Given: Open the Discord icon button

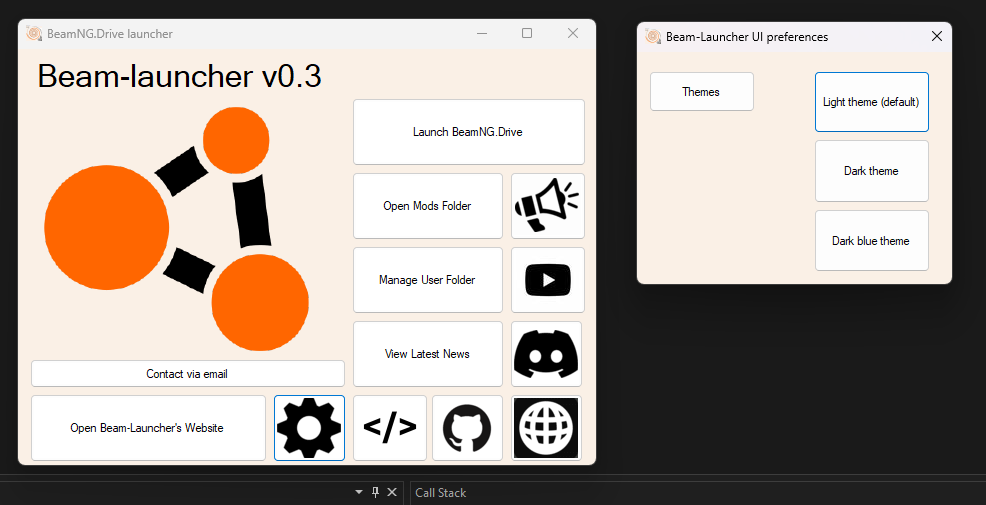Looking at the screenshot, I should coord(546,354).
